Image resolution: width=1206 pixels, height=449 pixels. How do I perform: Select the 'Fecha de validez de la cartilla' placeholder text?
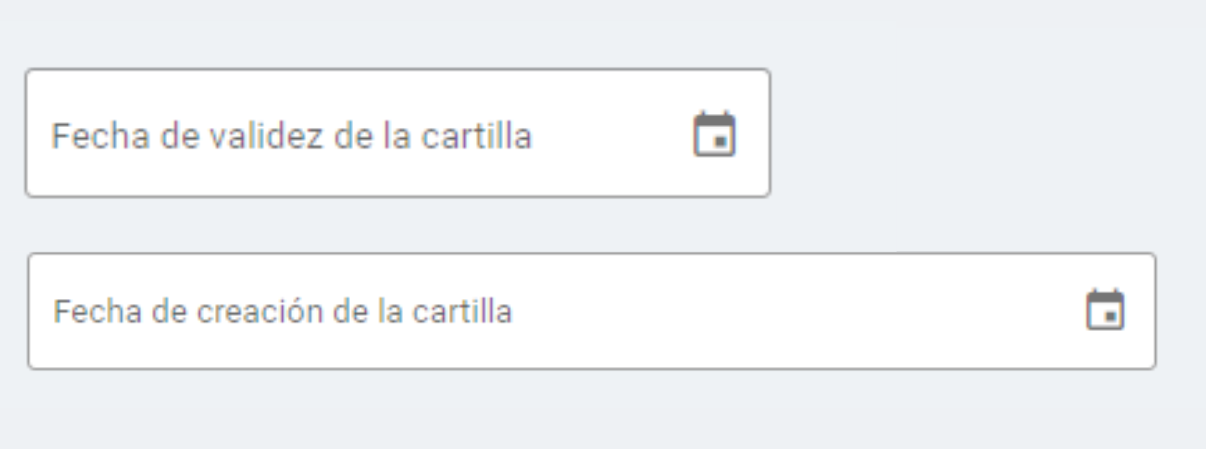[291, 134]
